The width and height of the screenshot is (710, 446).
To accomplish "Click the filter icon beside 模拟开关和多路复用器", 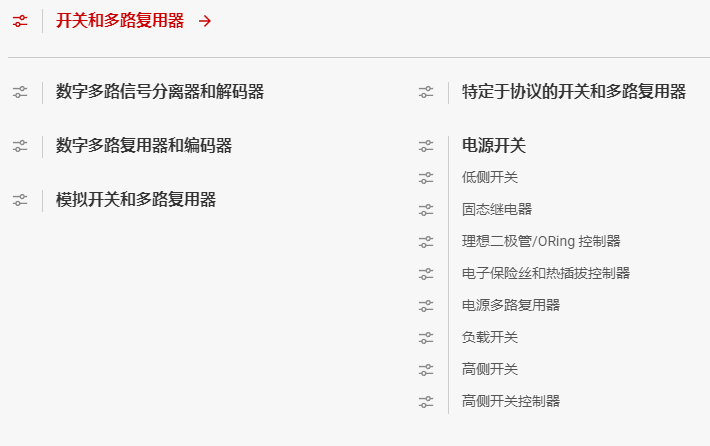I will coord(20,200).
